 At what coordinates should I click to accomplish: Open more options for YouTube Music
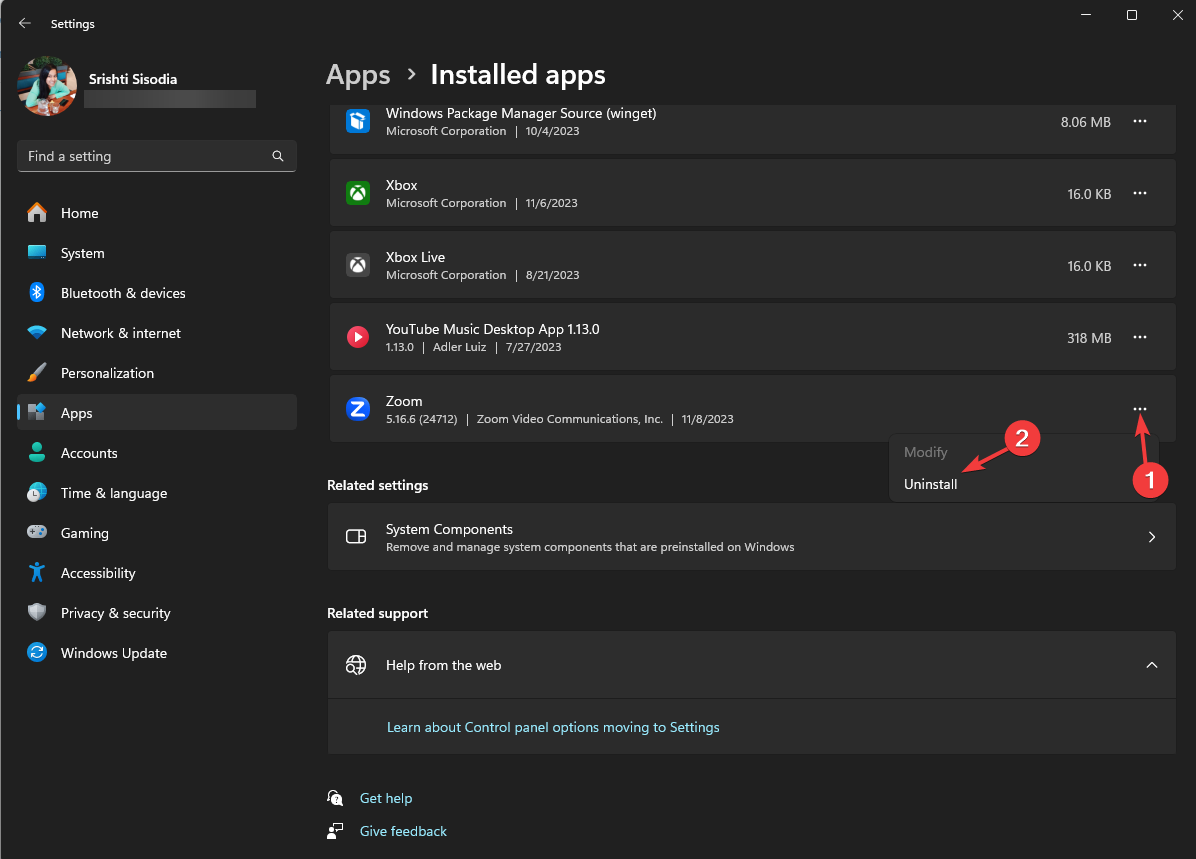point(1139,337)
